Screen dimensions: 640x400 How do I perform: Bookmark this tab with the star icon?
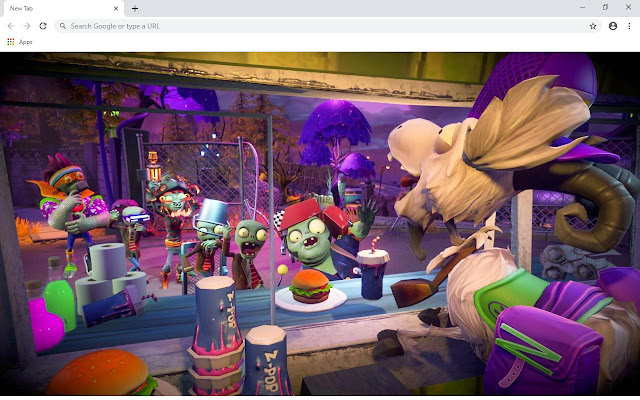pyautogui.click(x=593, y=26)
